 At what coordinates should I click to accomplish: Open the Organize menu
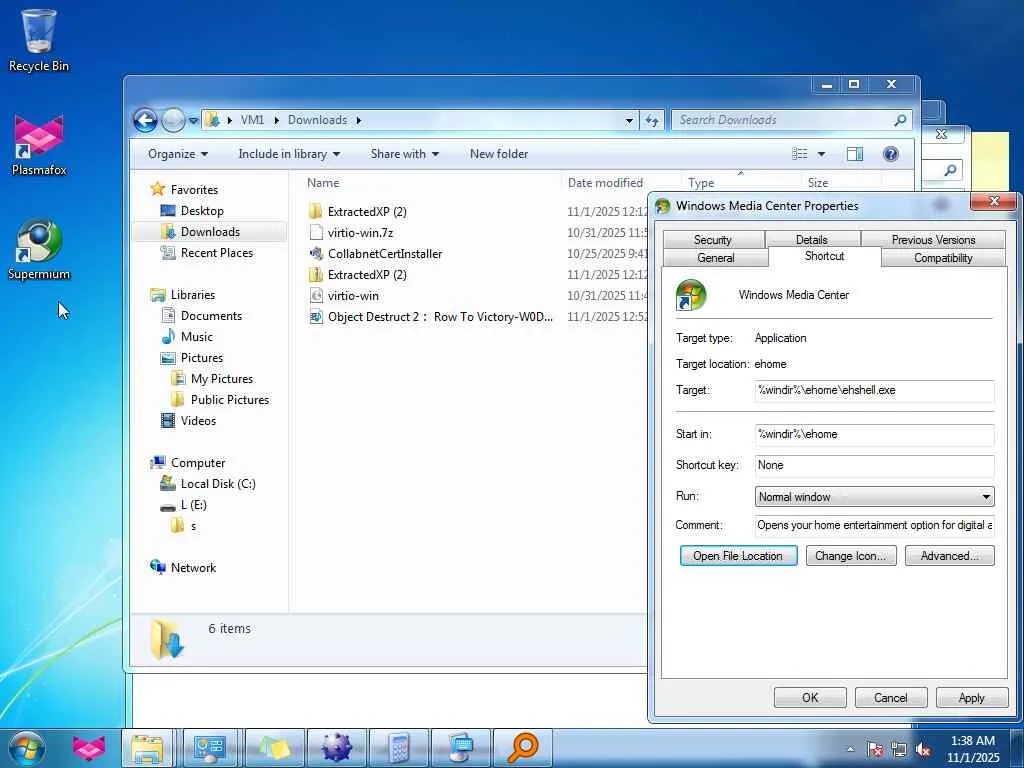tap(178, 154)
